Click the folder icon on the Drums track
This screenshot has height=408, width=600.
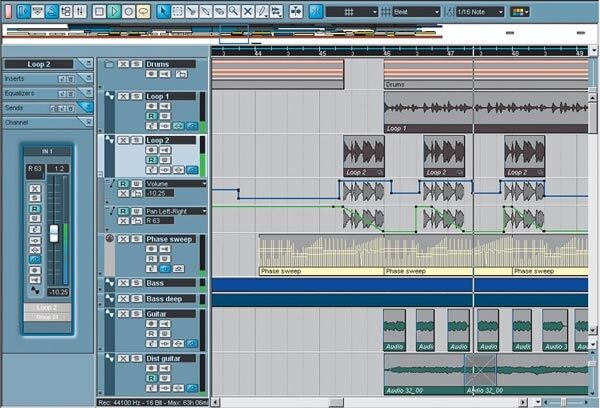click(109, 64)
